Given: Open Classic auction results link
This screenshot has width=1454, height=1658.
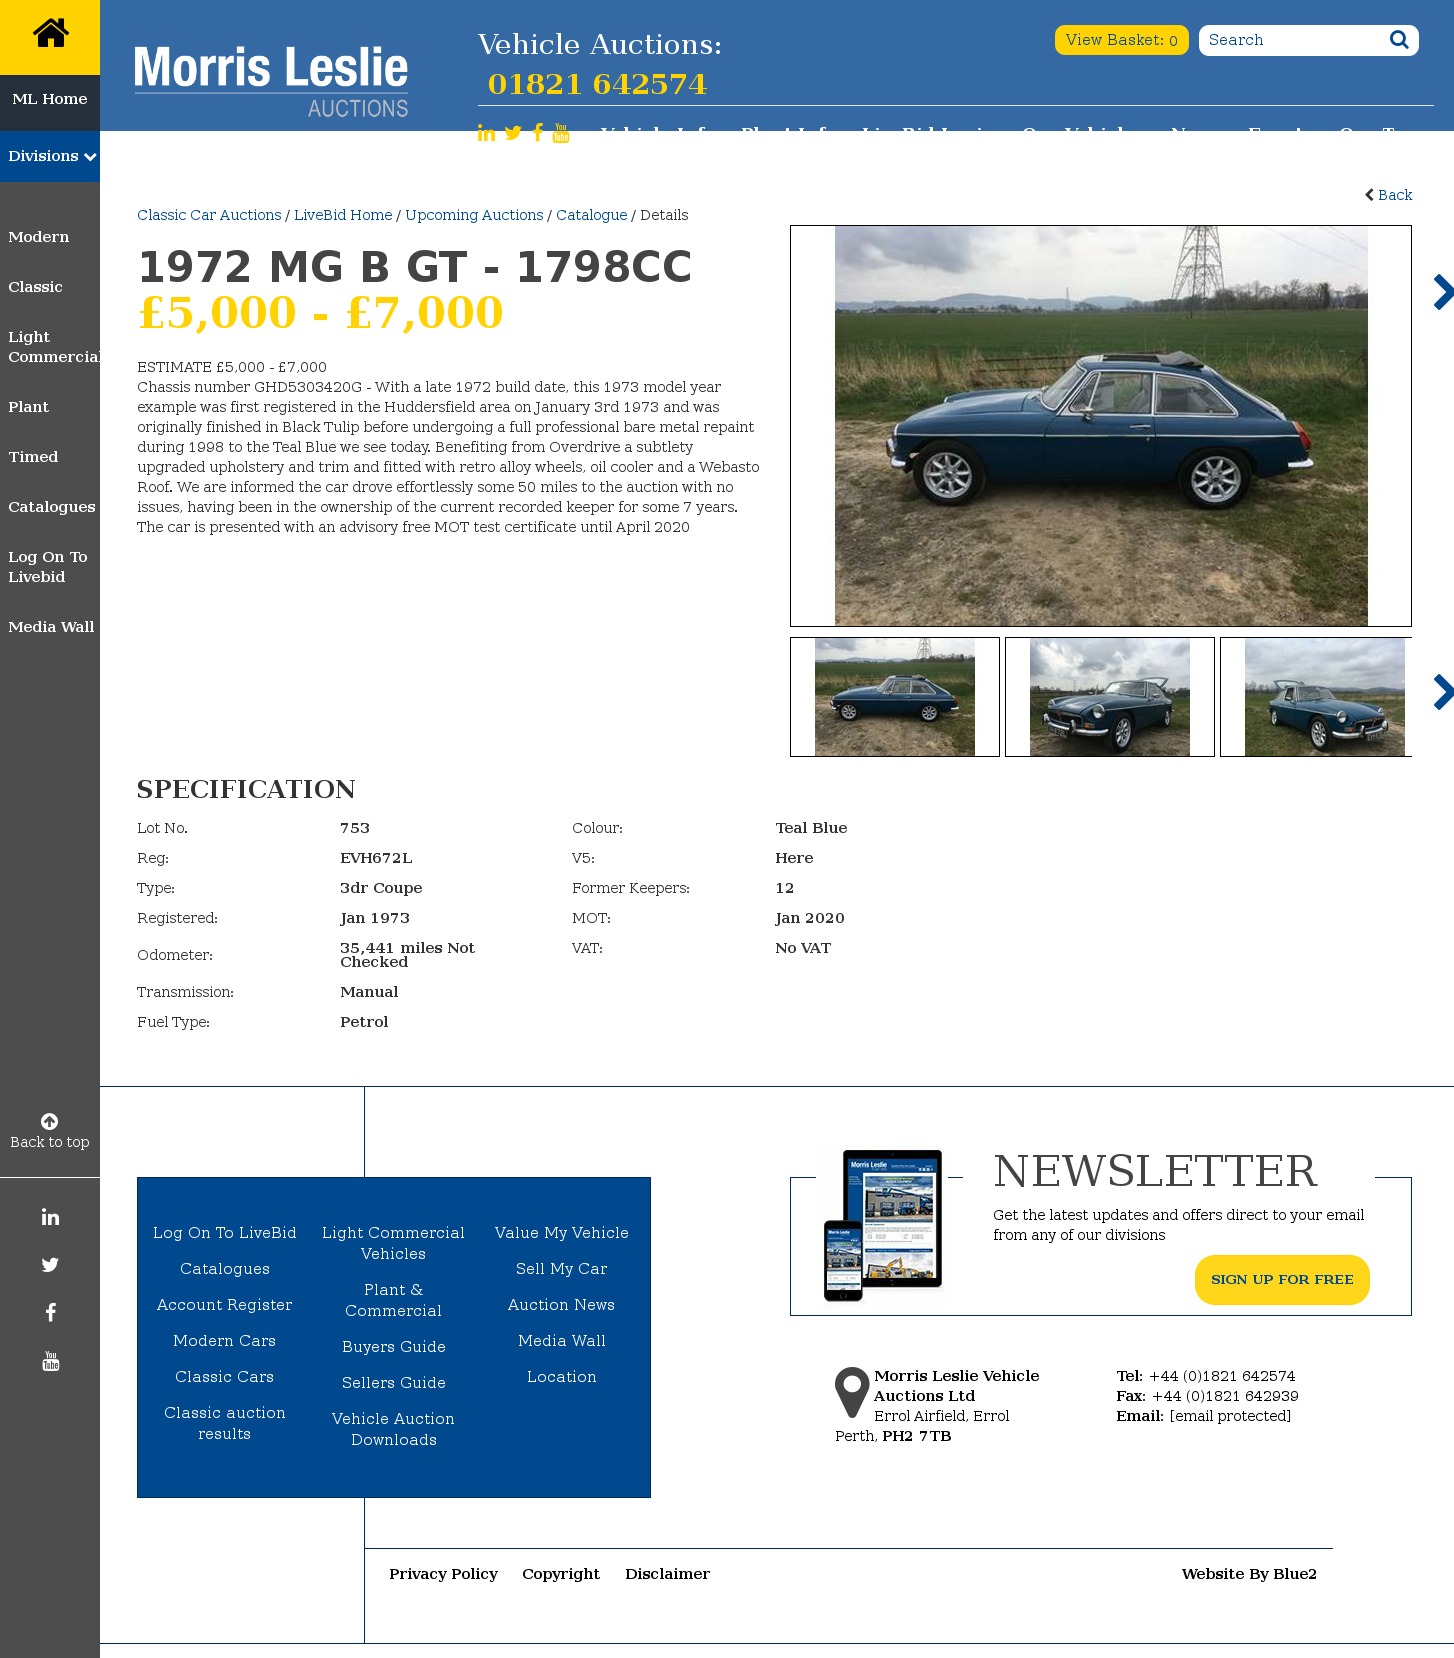Looking at the screenshot, I should point(225,1423).
